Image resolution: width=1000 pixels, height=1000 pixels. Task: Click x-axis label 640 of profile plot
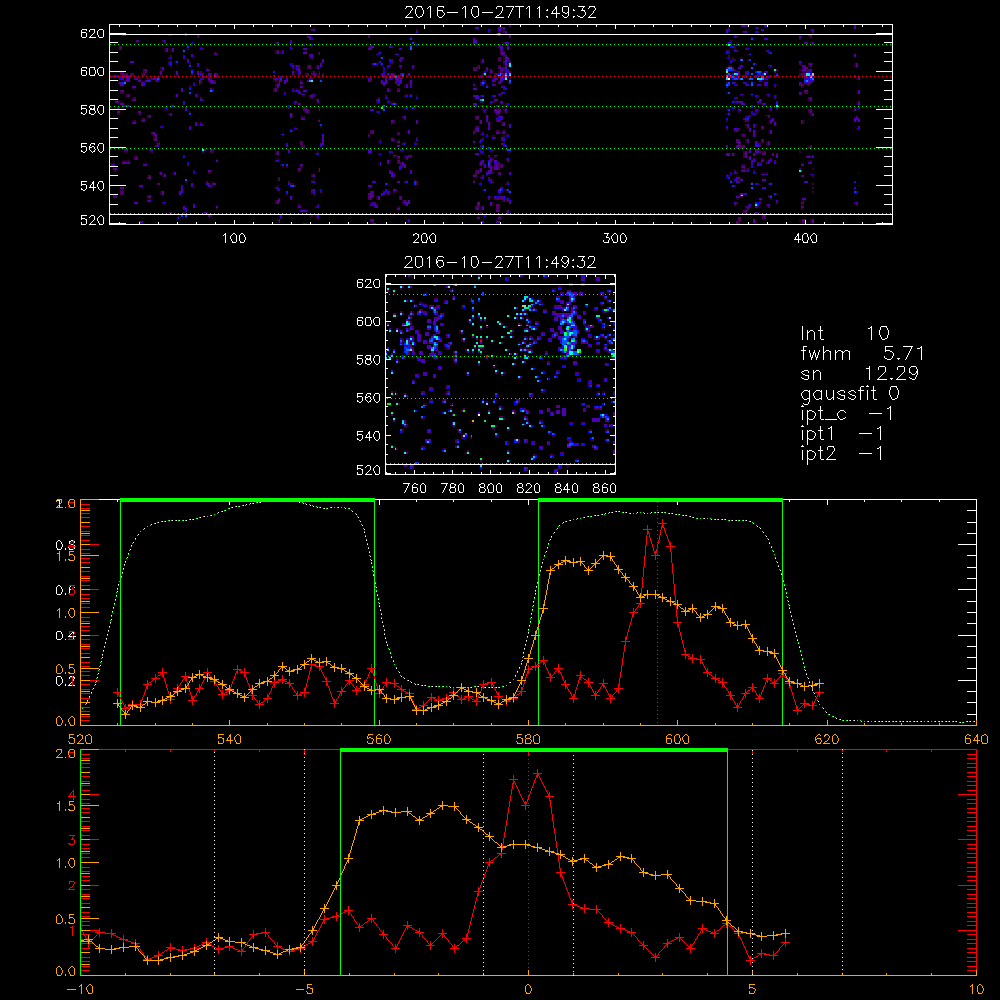pos(976,739)
